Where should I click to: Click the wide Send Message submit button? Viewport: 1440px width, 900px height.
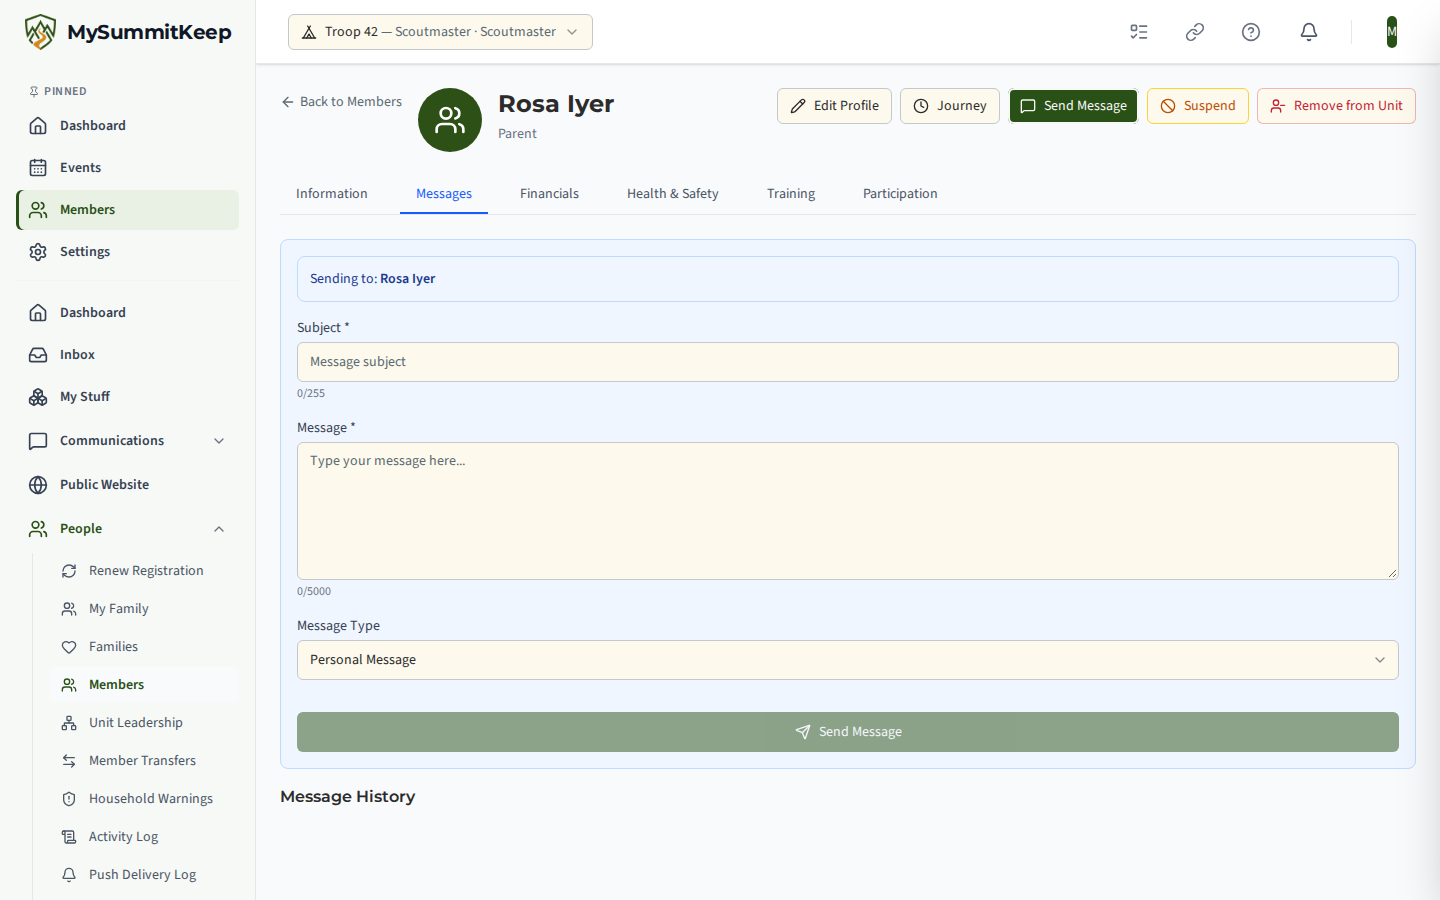click(847, 732)
